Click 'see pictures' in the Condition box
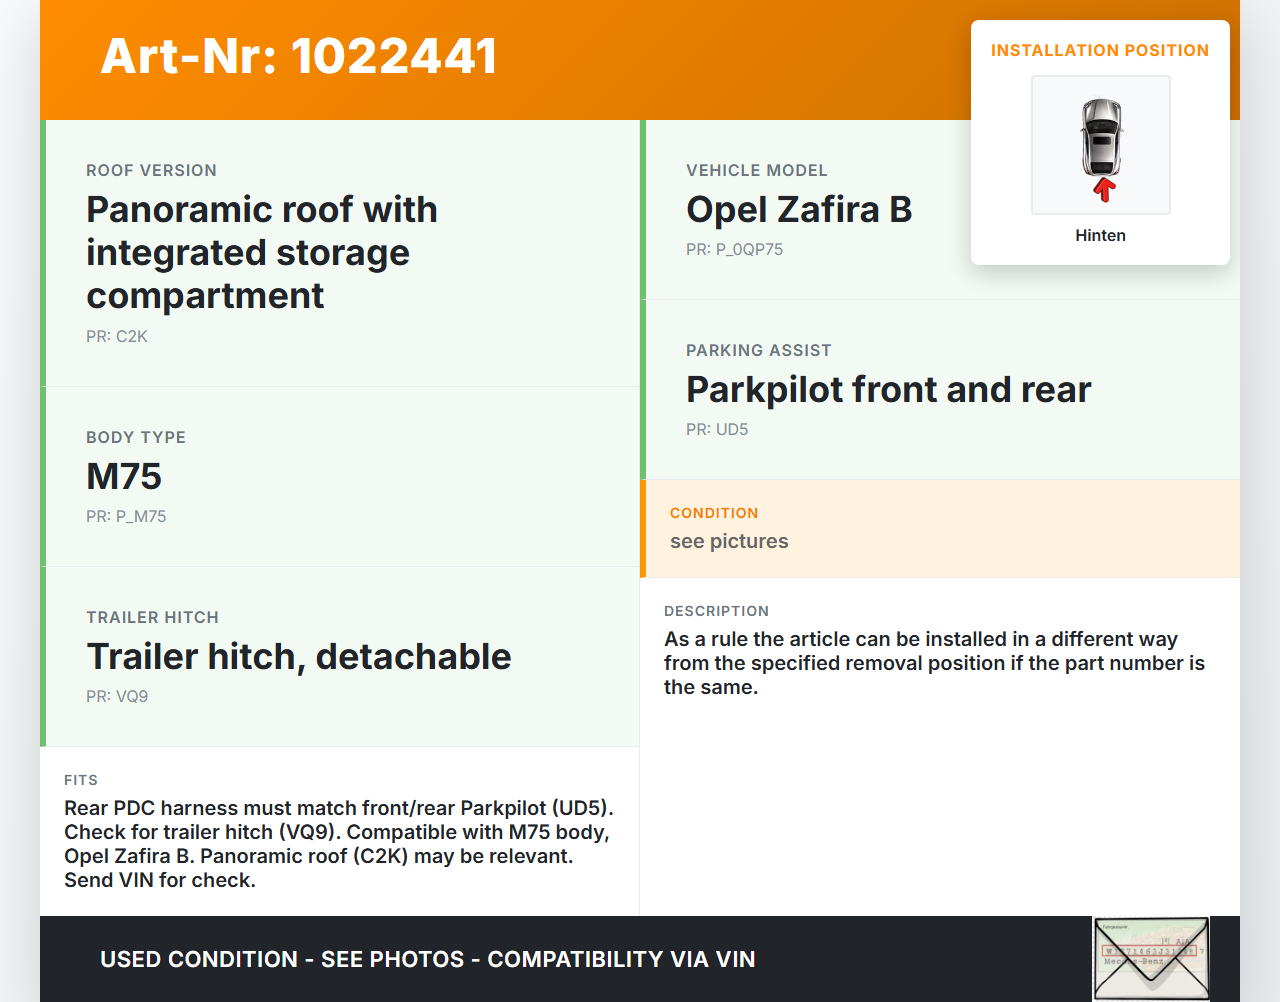 [729, 541]
